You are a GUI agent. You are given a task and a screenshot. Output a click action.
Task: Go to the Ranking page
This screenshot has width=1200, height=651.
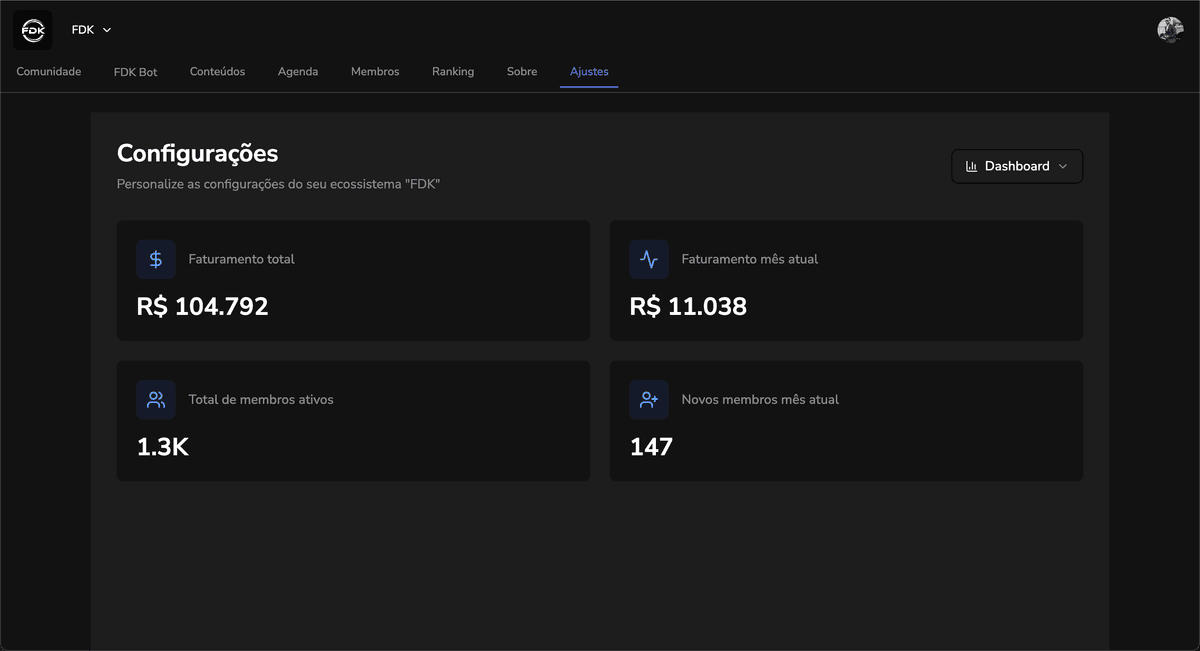[453, 71]
